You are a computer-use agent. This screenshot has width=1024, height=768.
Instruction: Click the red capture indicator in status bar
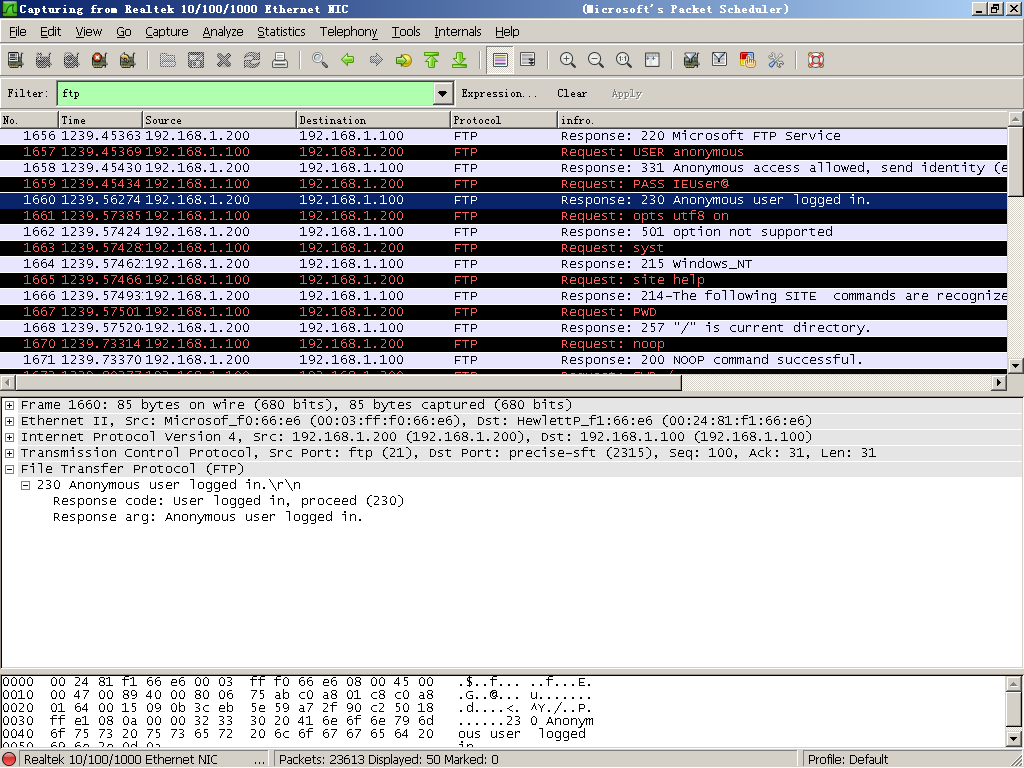10,760
